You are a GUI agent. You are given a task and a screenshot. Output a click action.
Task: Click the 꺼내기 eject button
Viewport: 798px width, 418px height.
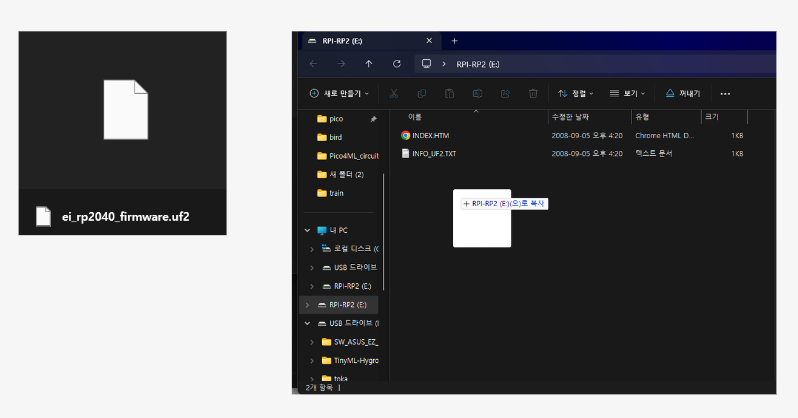point(683,93)
